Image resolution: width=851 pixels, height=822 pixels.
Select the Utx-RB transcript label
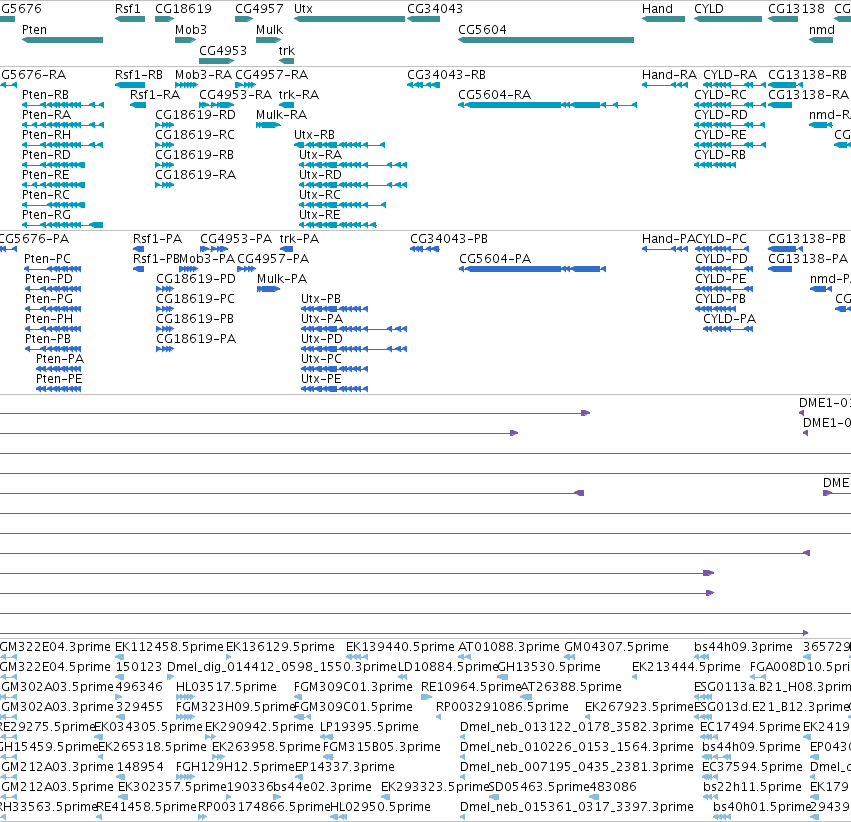point(314,135)
